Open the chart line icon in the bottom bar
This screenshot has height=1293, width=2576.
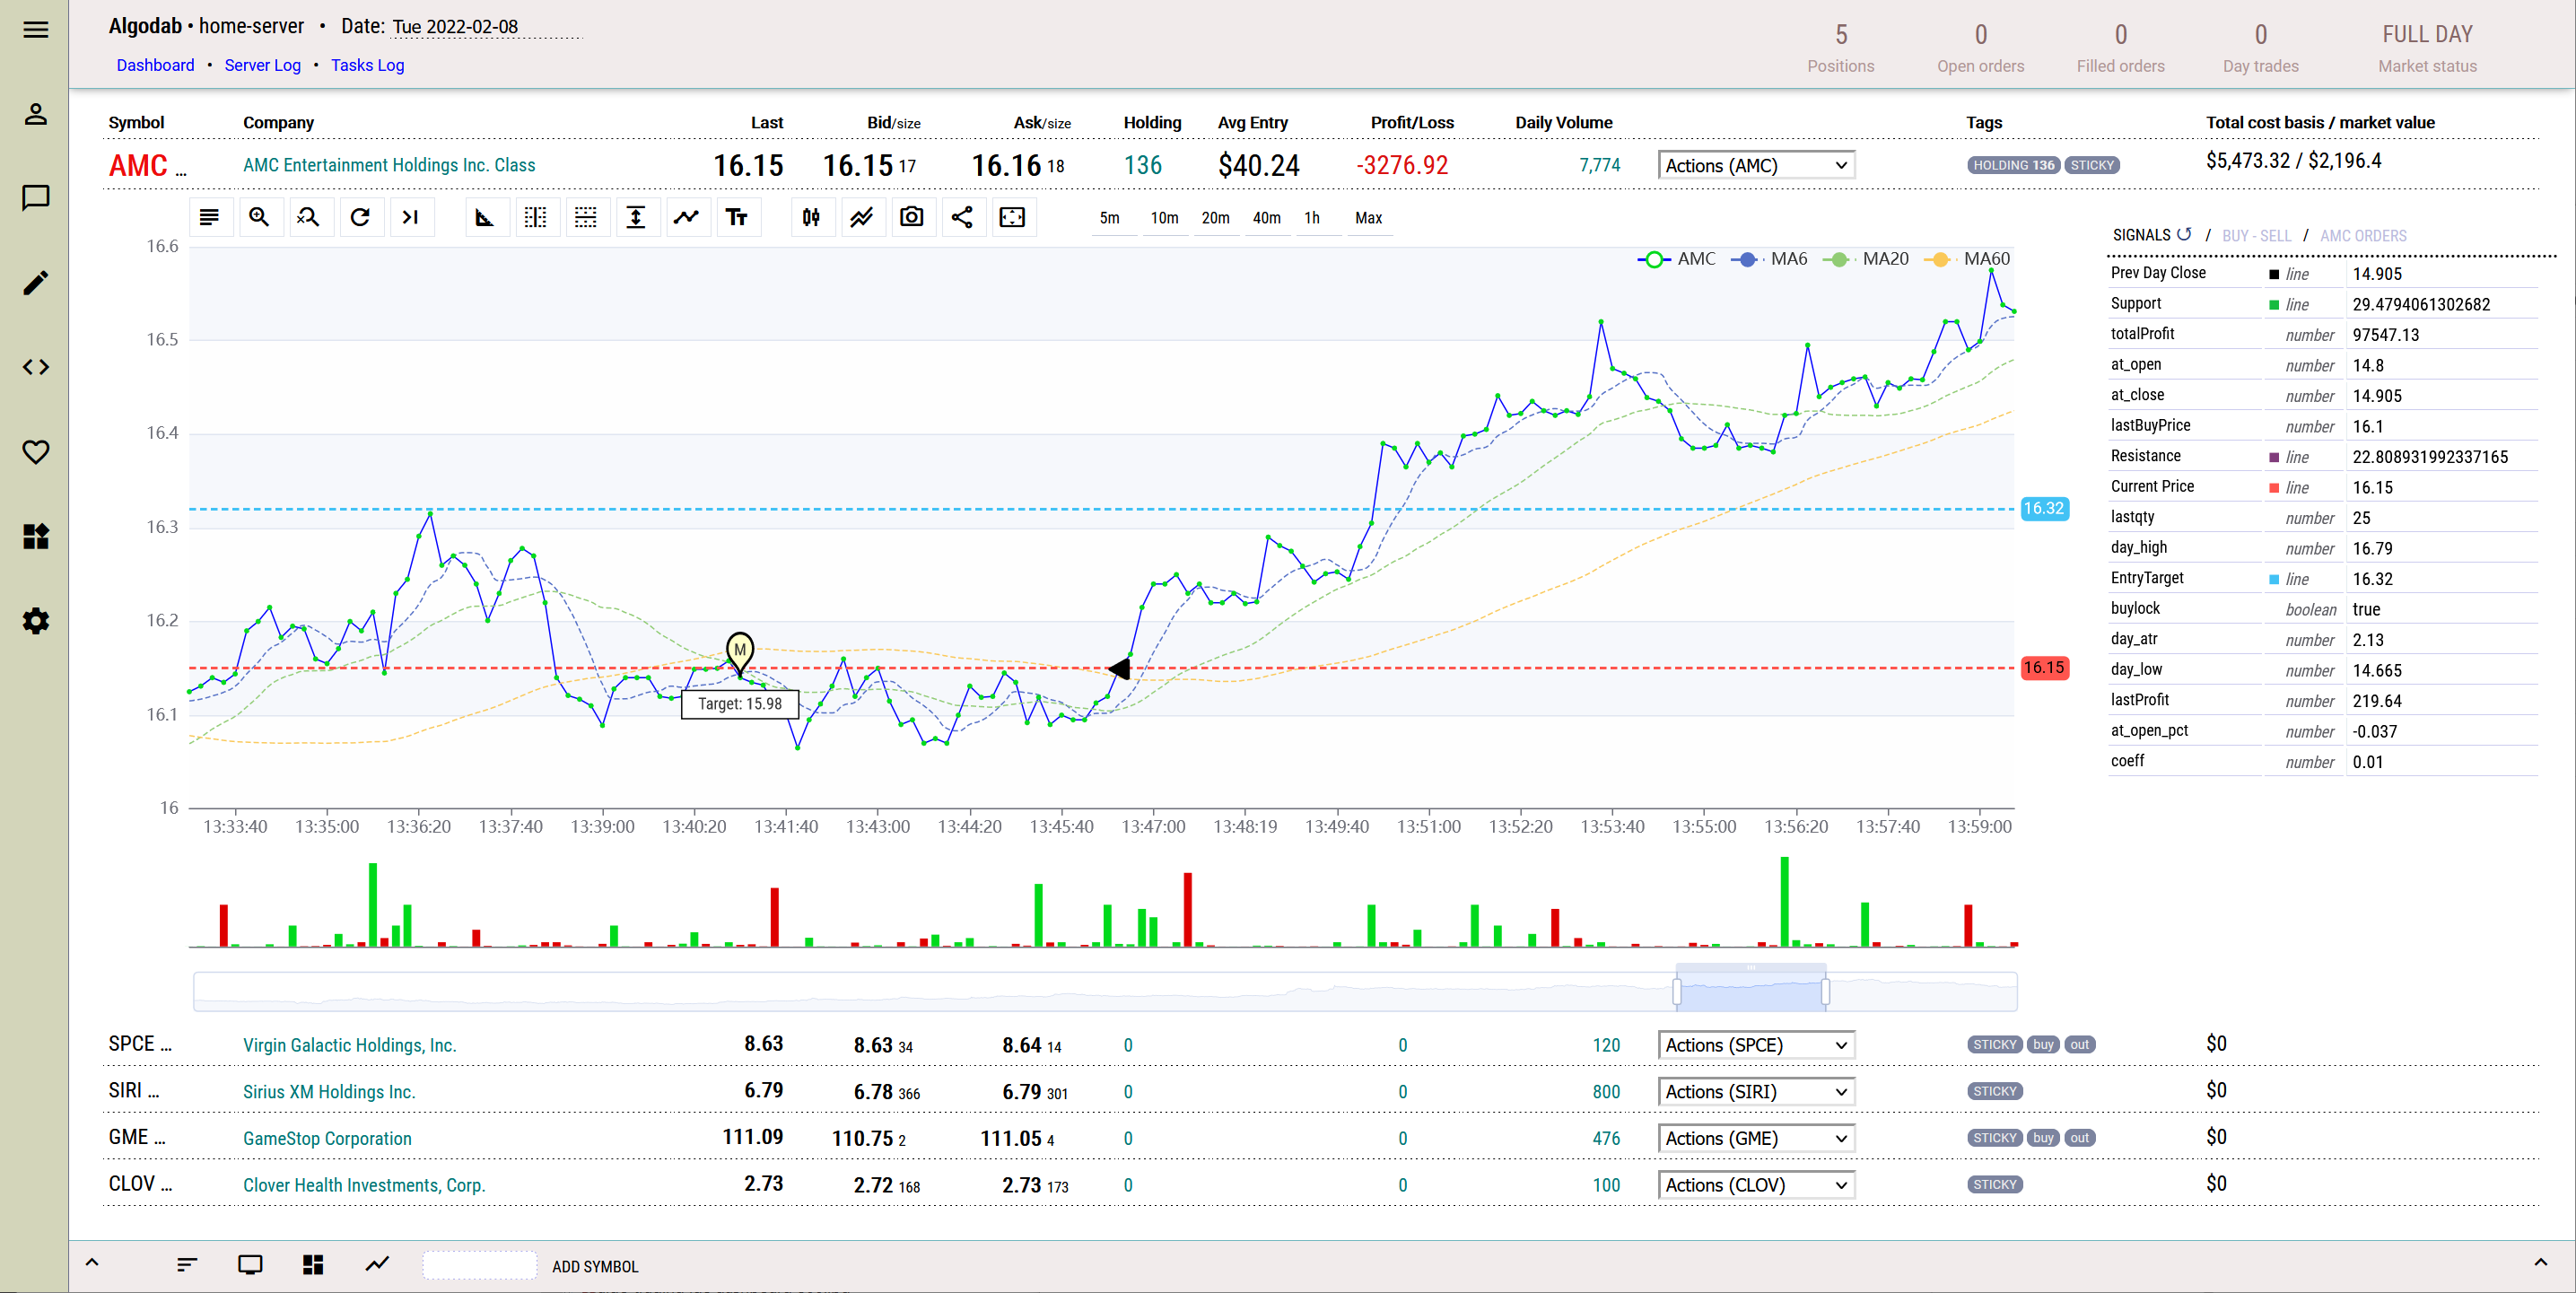click(377, 1265)
